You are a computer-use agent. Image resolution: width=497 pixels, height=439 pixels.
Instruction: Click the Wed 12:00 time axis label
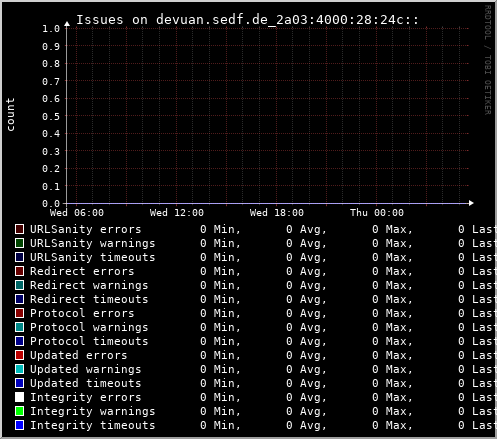pyautogui.click(x=177, y=213)
